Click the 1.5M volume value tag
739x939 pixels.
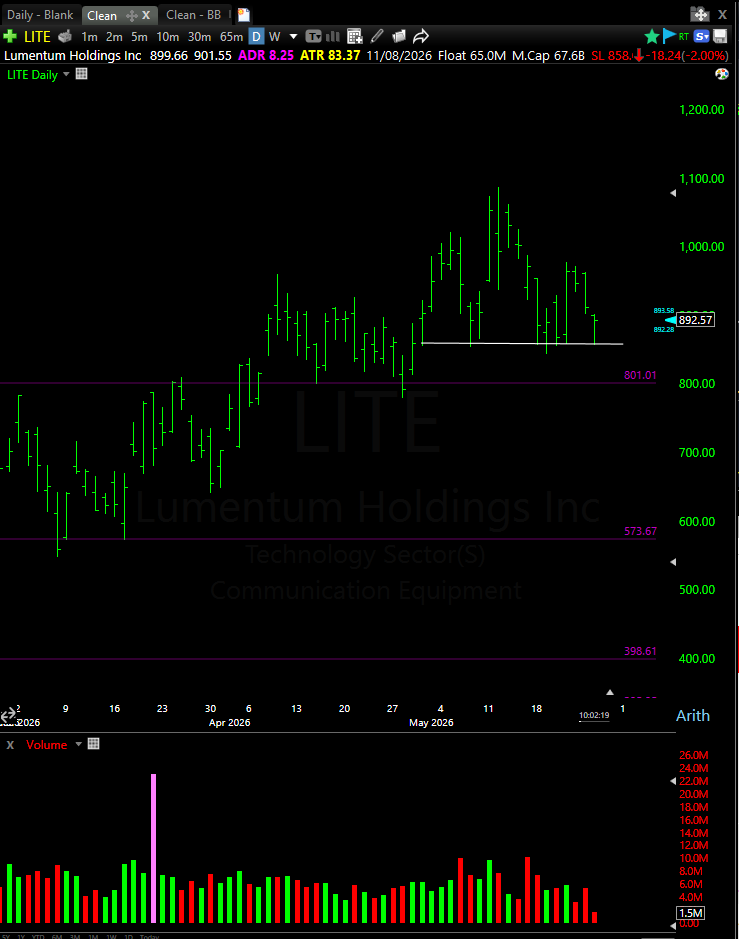[690, 913]
